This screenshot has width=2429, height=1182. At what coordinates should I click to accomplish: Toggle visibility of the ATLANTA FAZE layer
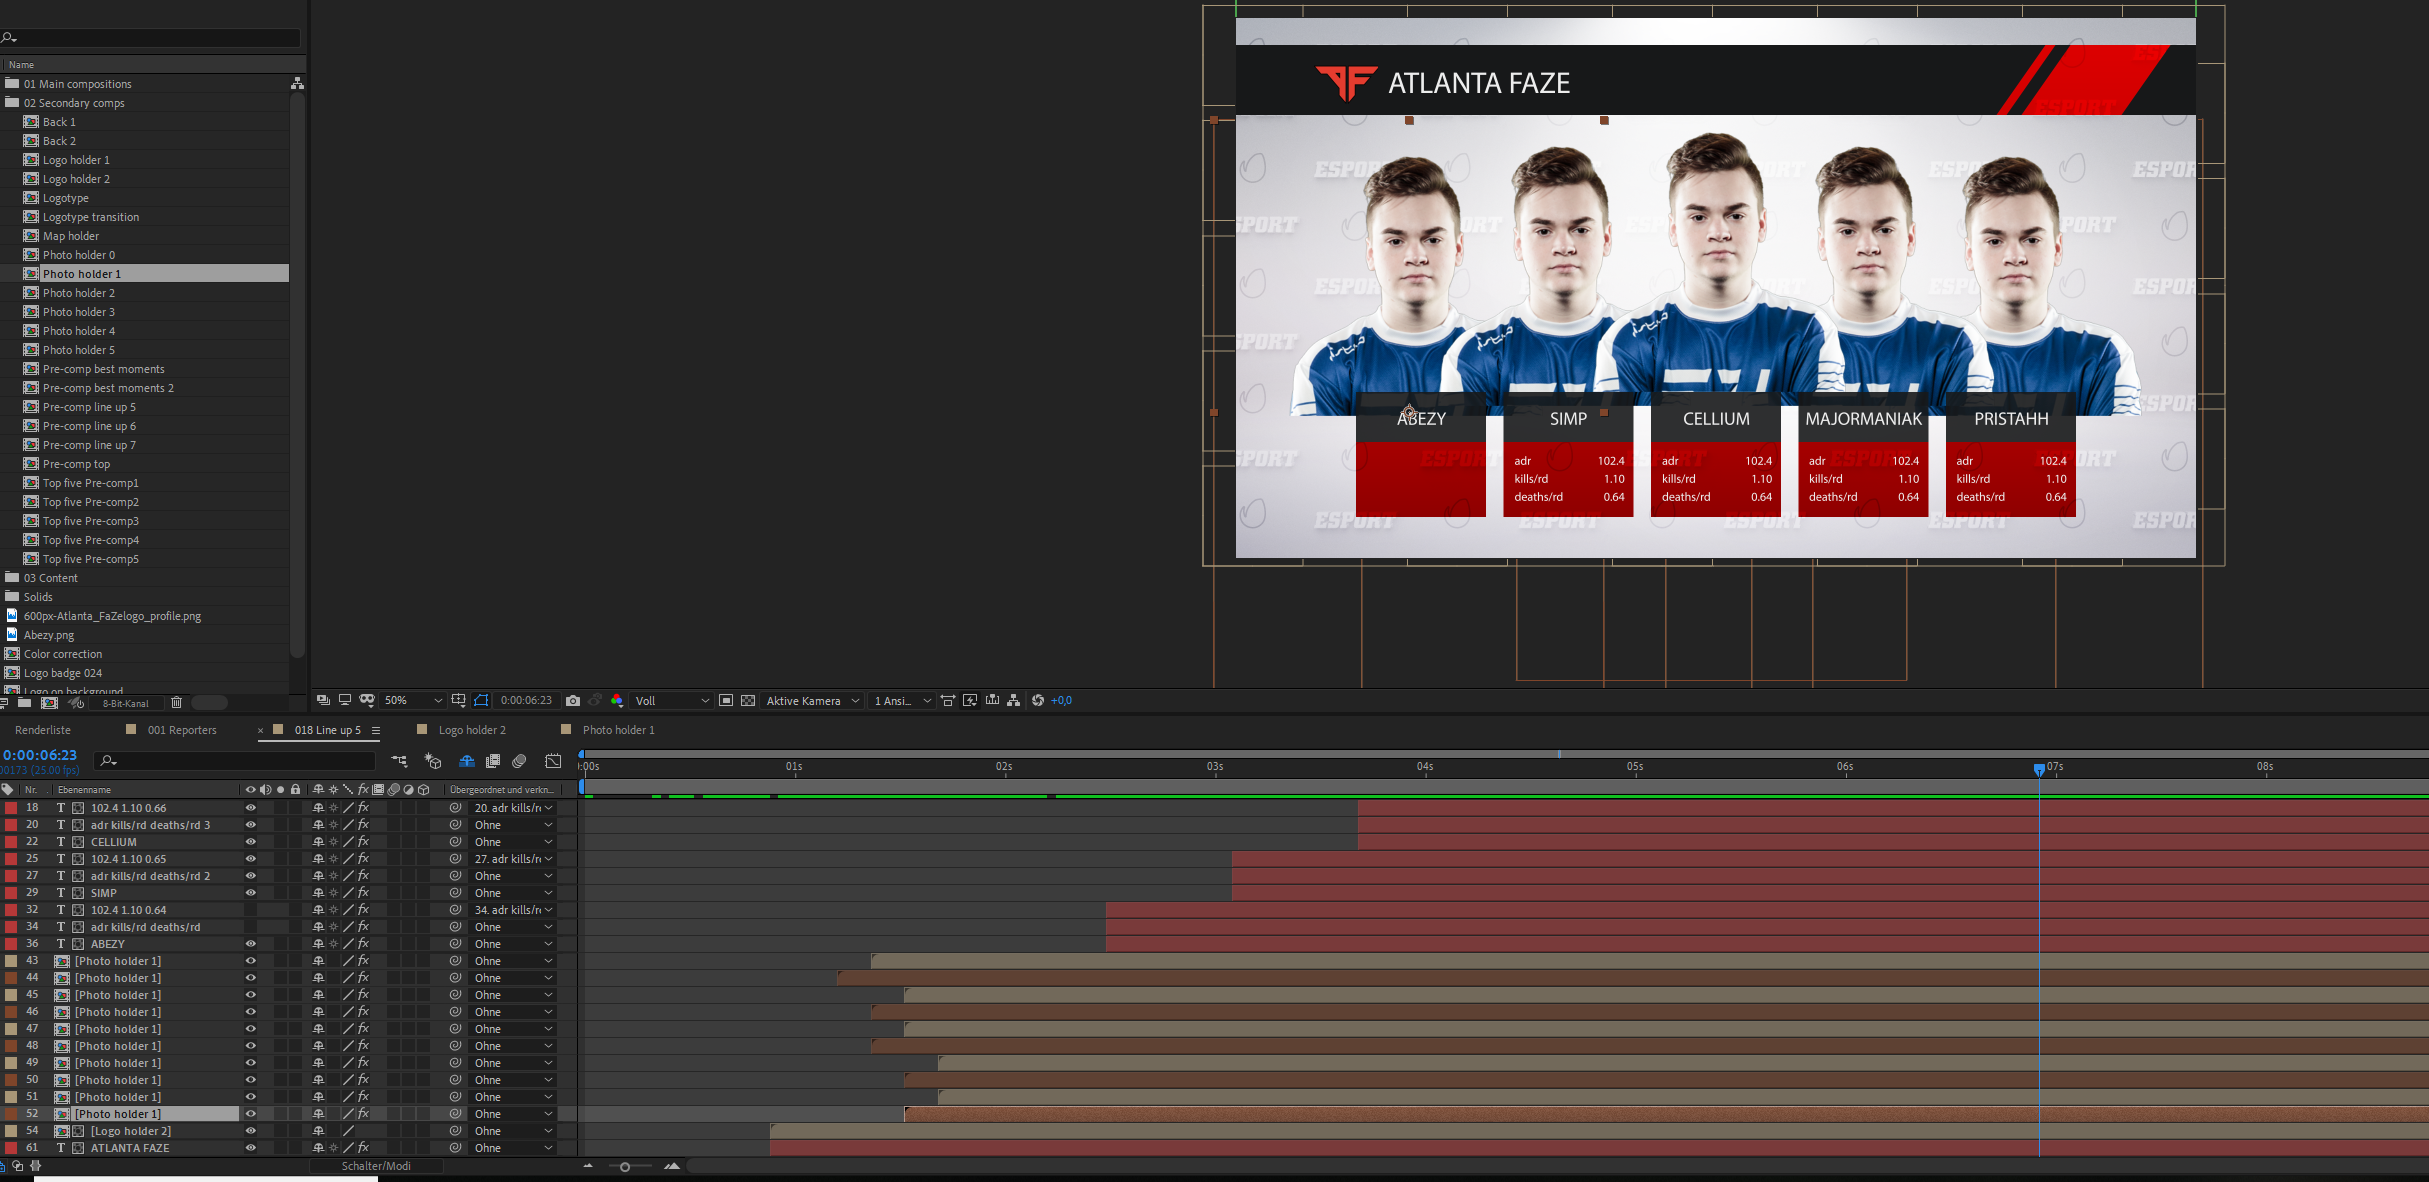251,1148
